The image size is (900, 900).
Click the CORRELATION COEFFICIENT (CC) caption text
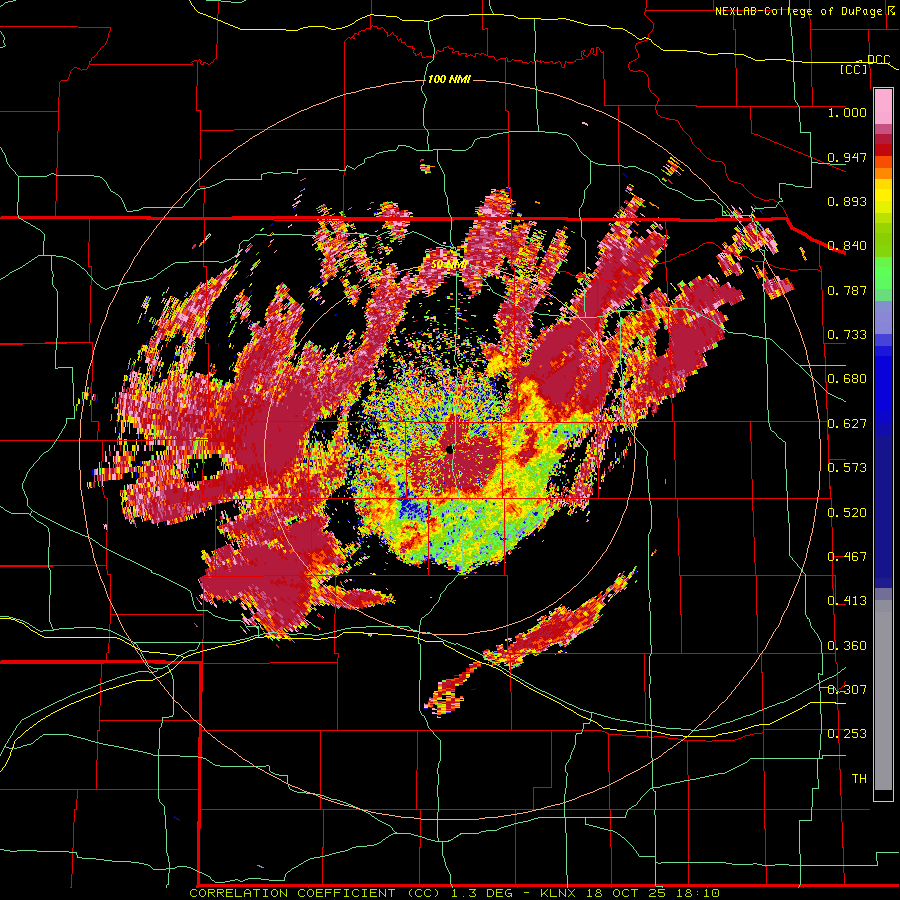tap(315, 893)
